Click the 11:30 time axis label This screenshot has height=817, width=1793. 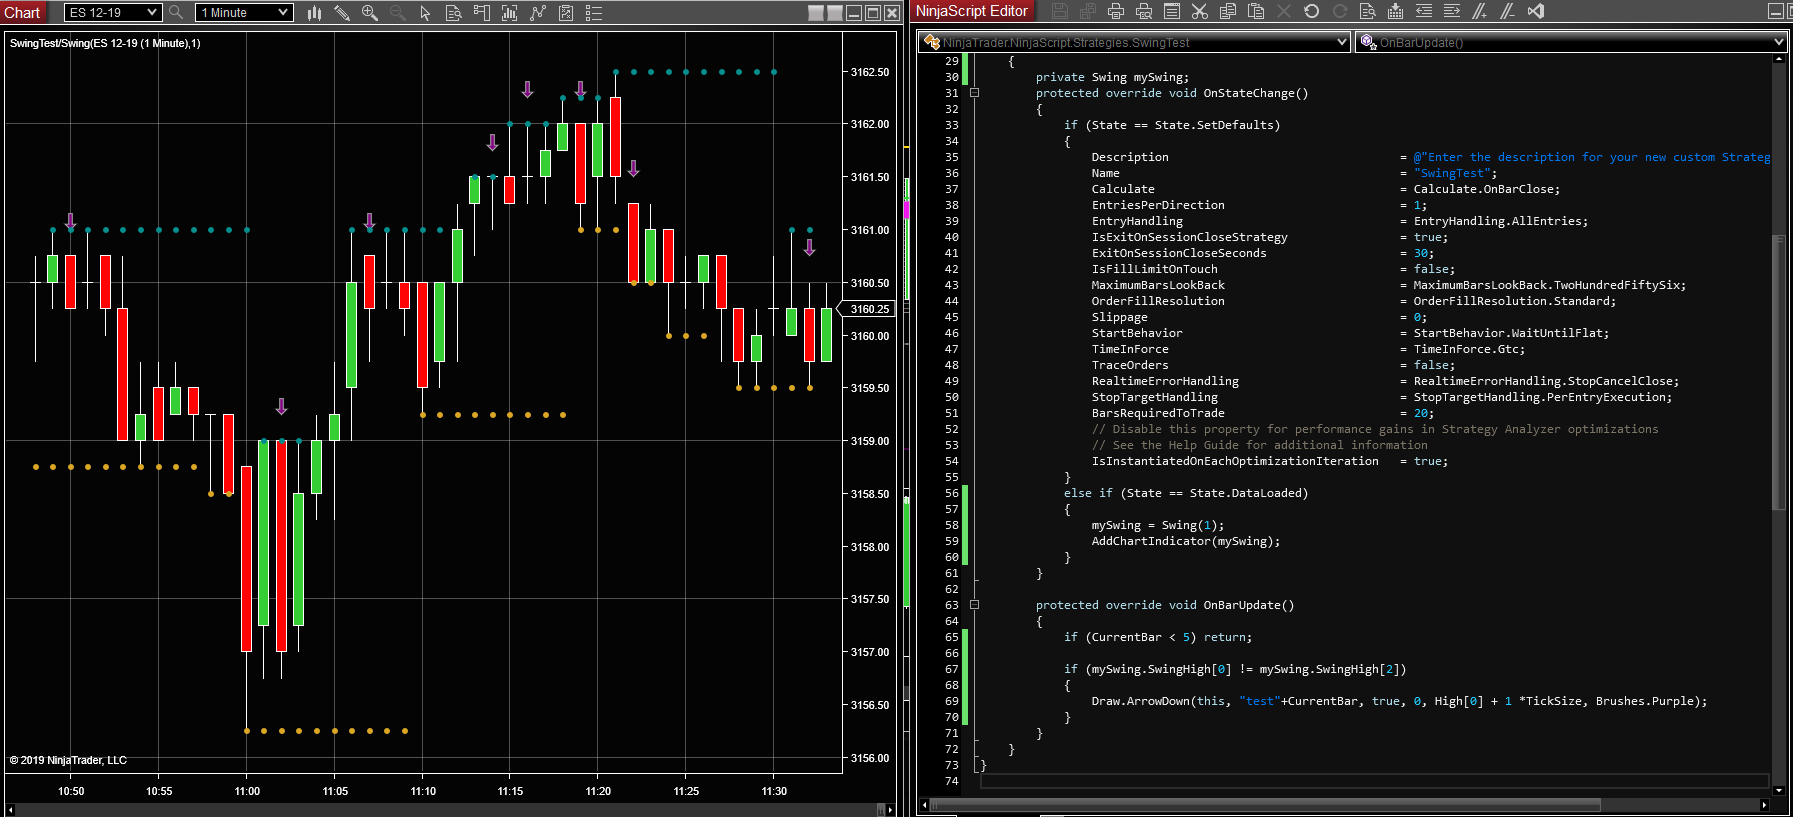774,791
